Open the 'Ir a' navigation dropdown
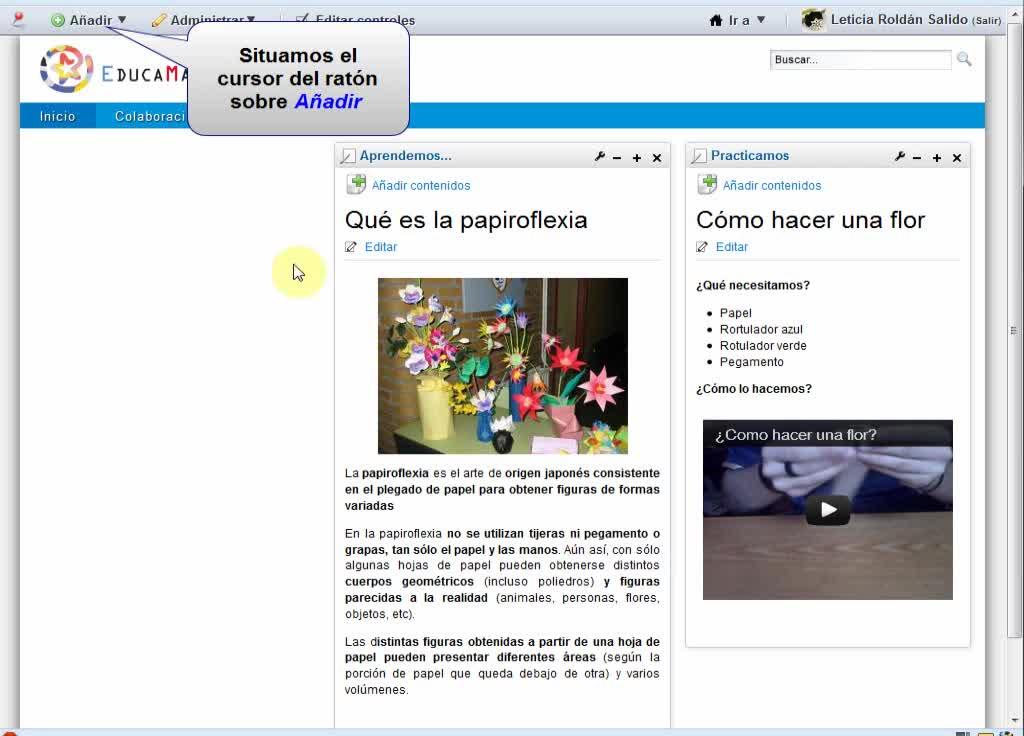1024x736 pixels. (738, 20)
